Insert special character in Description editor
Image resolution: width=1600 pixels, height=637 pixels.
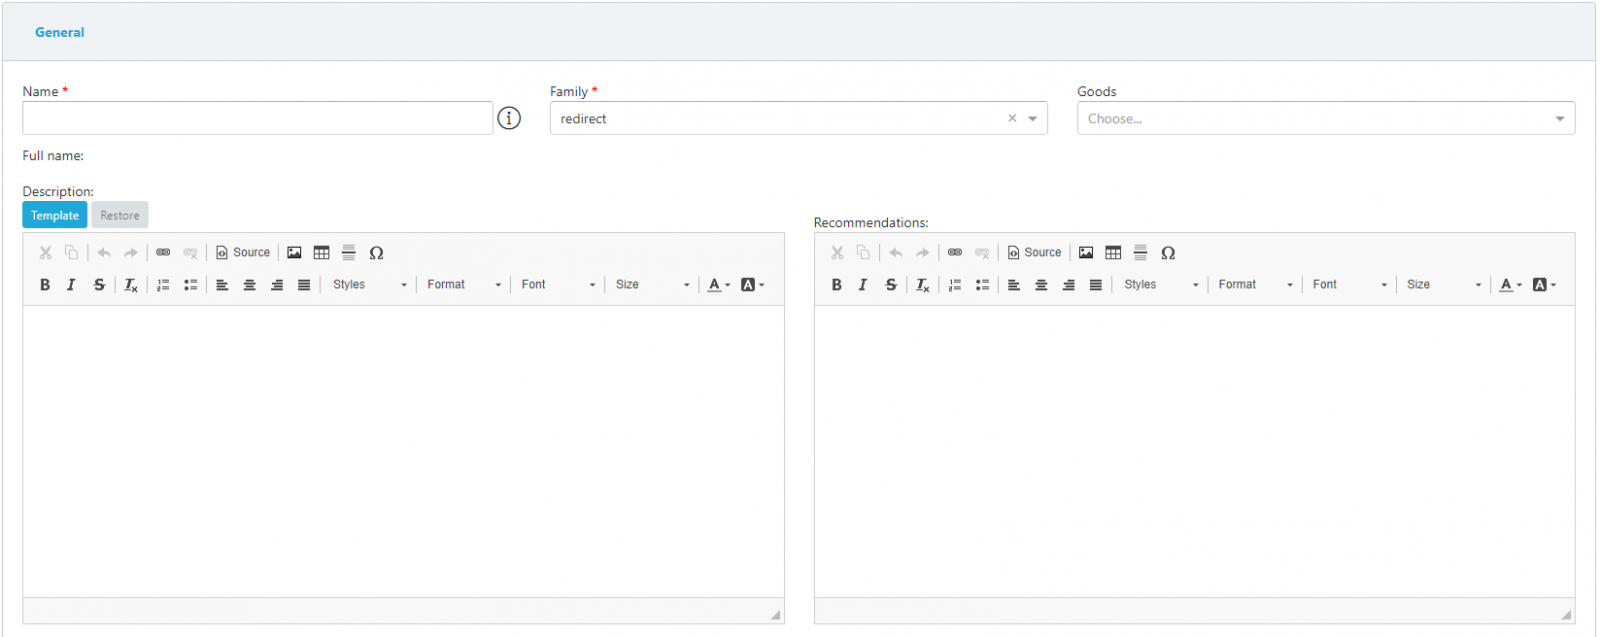click(x=376, y=253)
